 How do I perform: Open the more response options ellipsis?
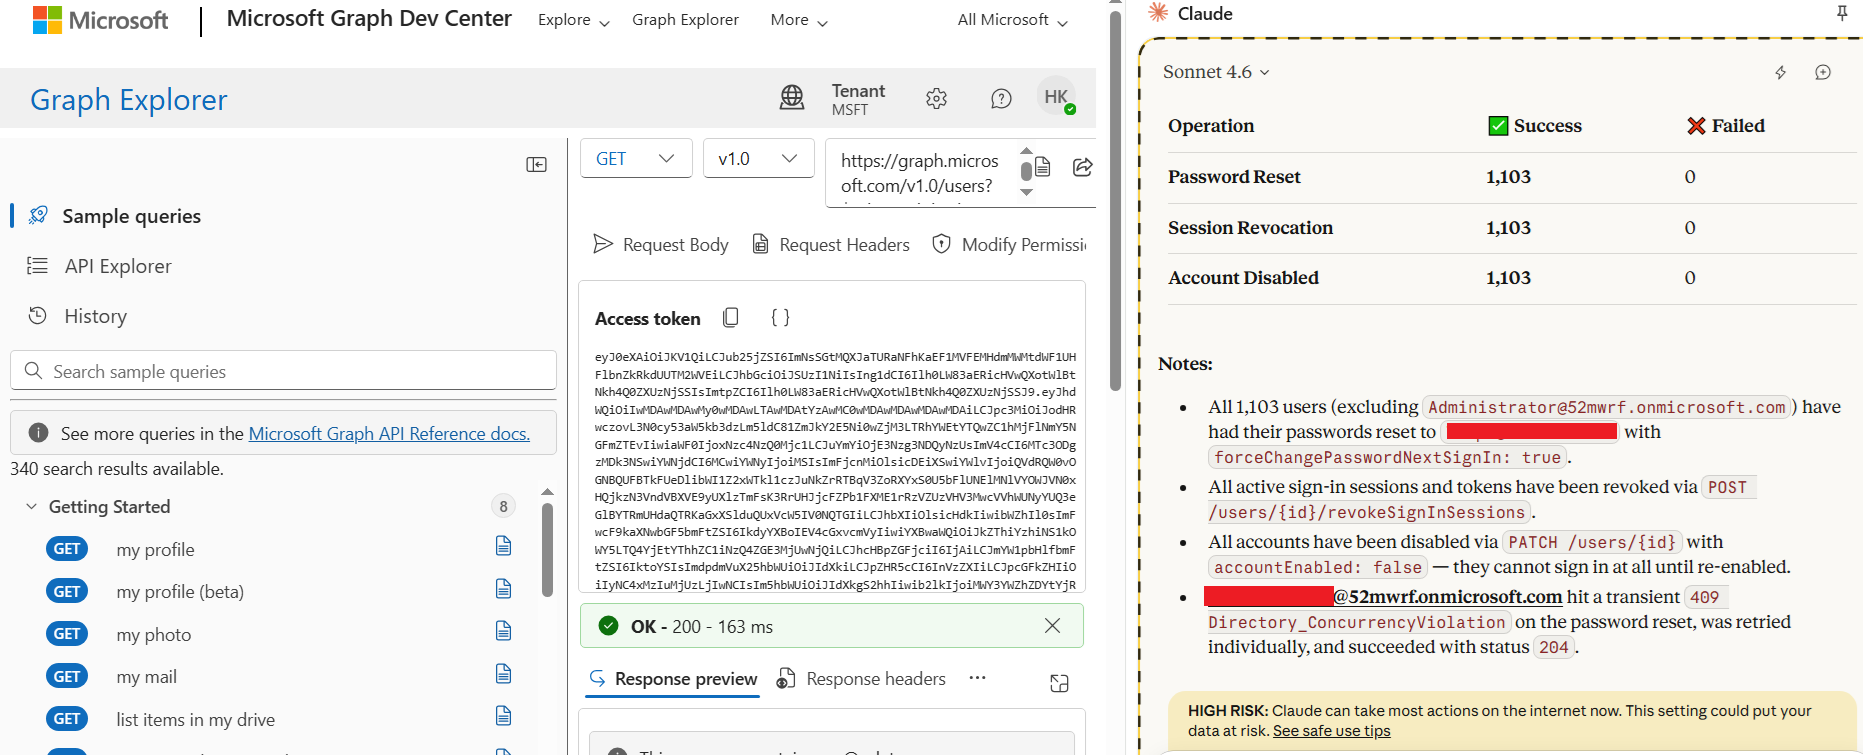coord(977,678)
